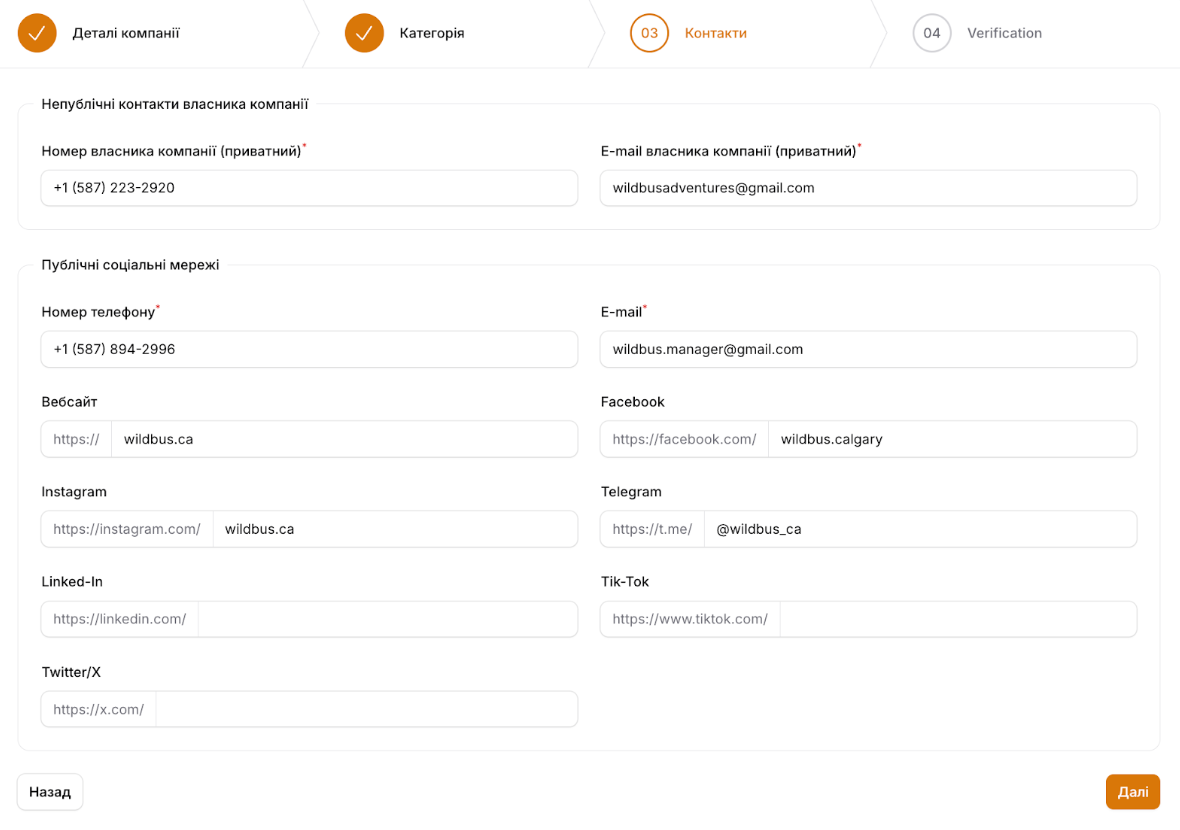Go to the Verification step label
1180x830 pixels.
(x=1004, y=33)
